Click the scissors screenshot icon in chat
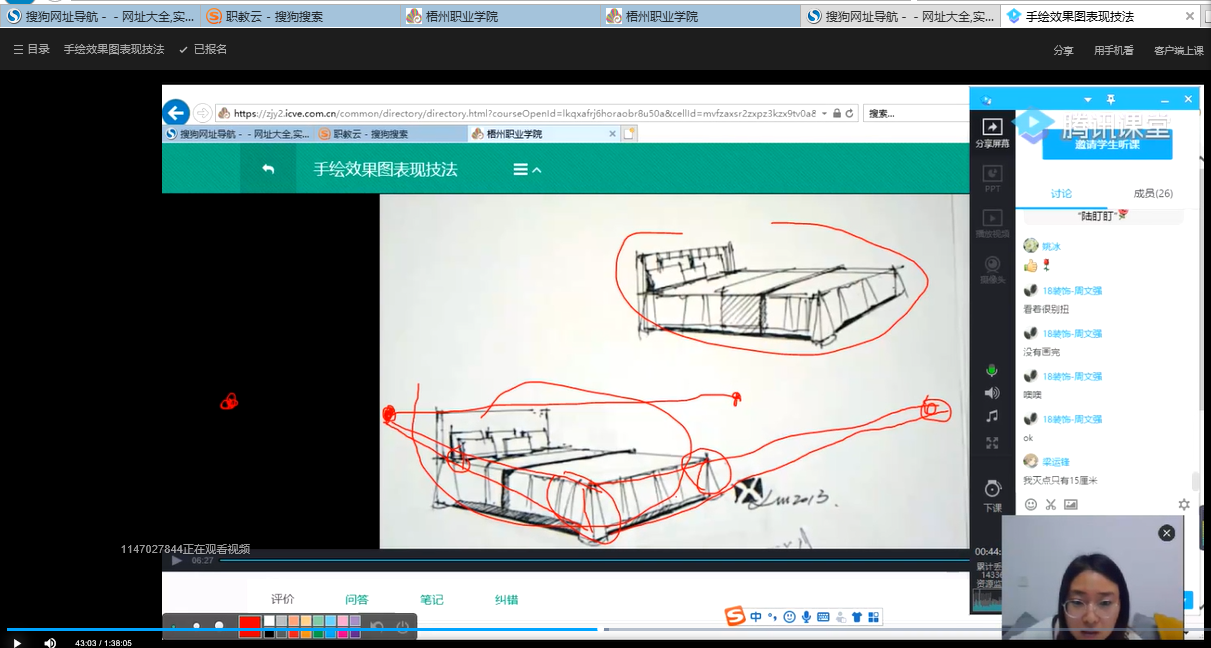 (1051, 505)
